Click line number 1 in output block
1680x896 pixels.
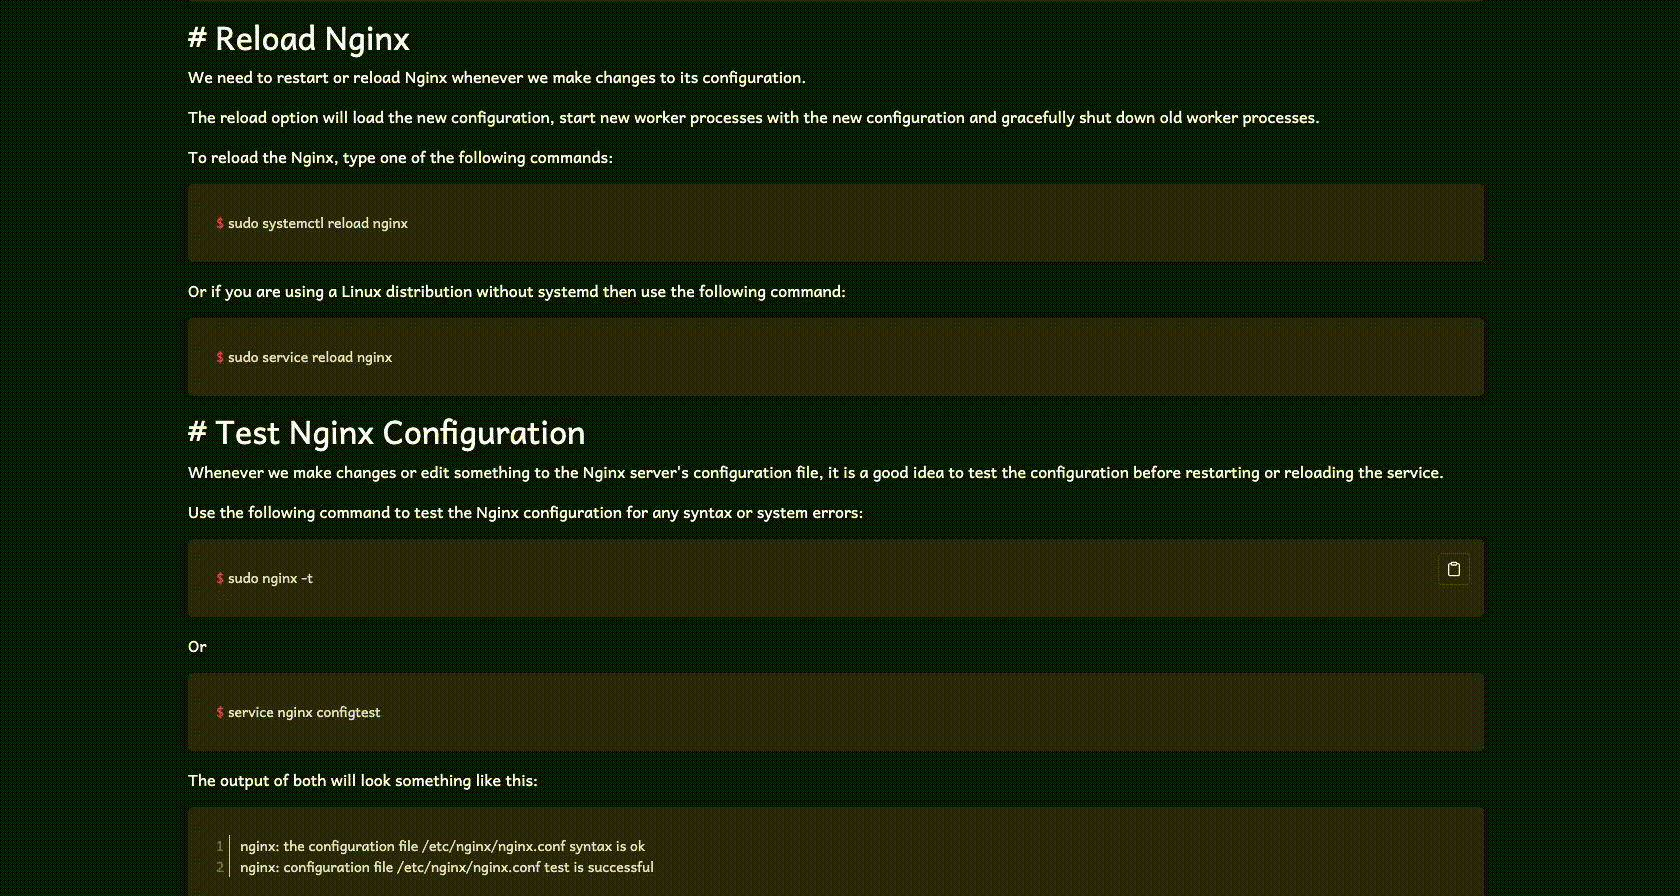(x=220, y=846)
